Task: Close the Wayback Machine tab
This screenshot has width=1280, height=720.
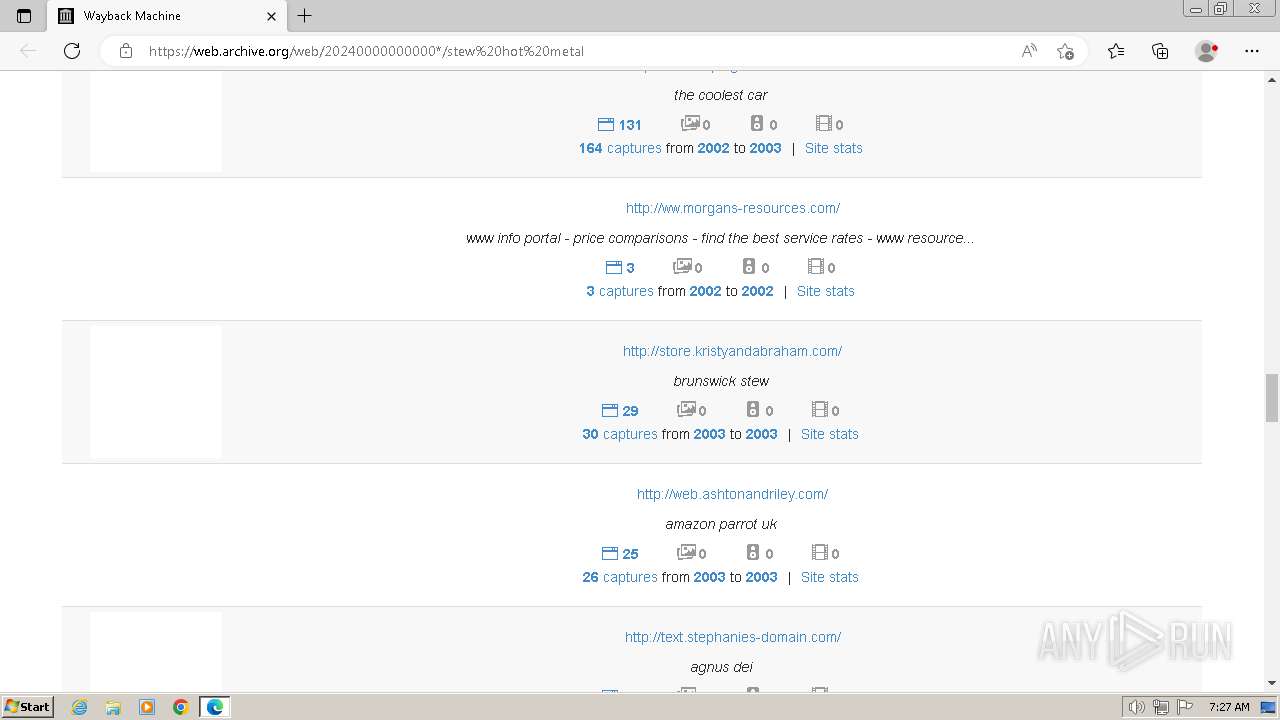Action: (272, 16)
